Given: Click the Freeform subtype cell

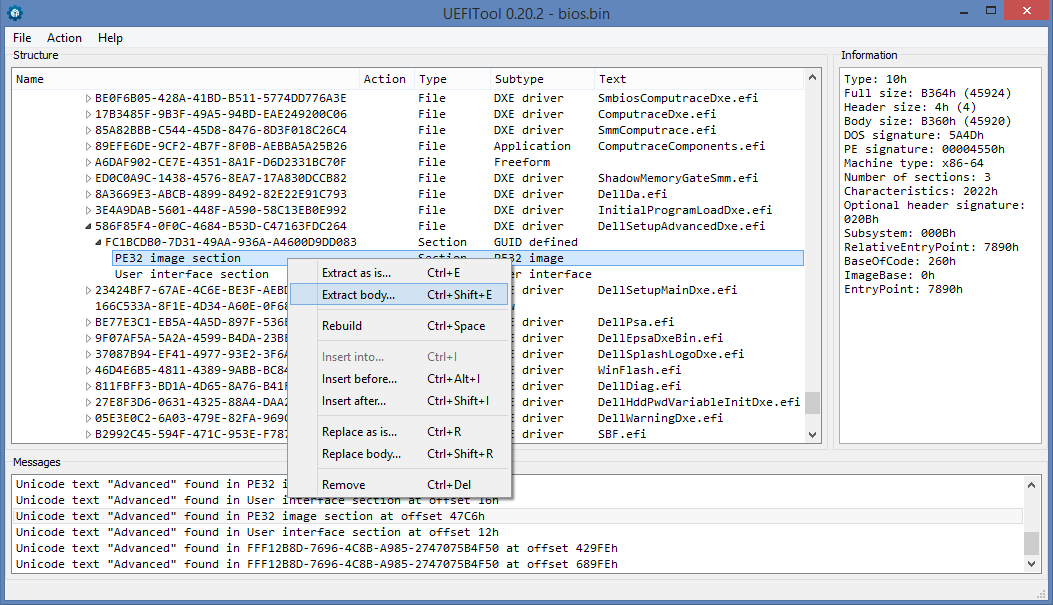Looking at the screenshot, I should tap(522, 162).
